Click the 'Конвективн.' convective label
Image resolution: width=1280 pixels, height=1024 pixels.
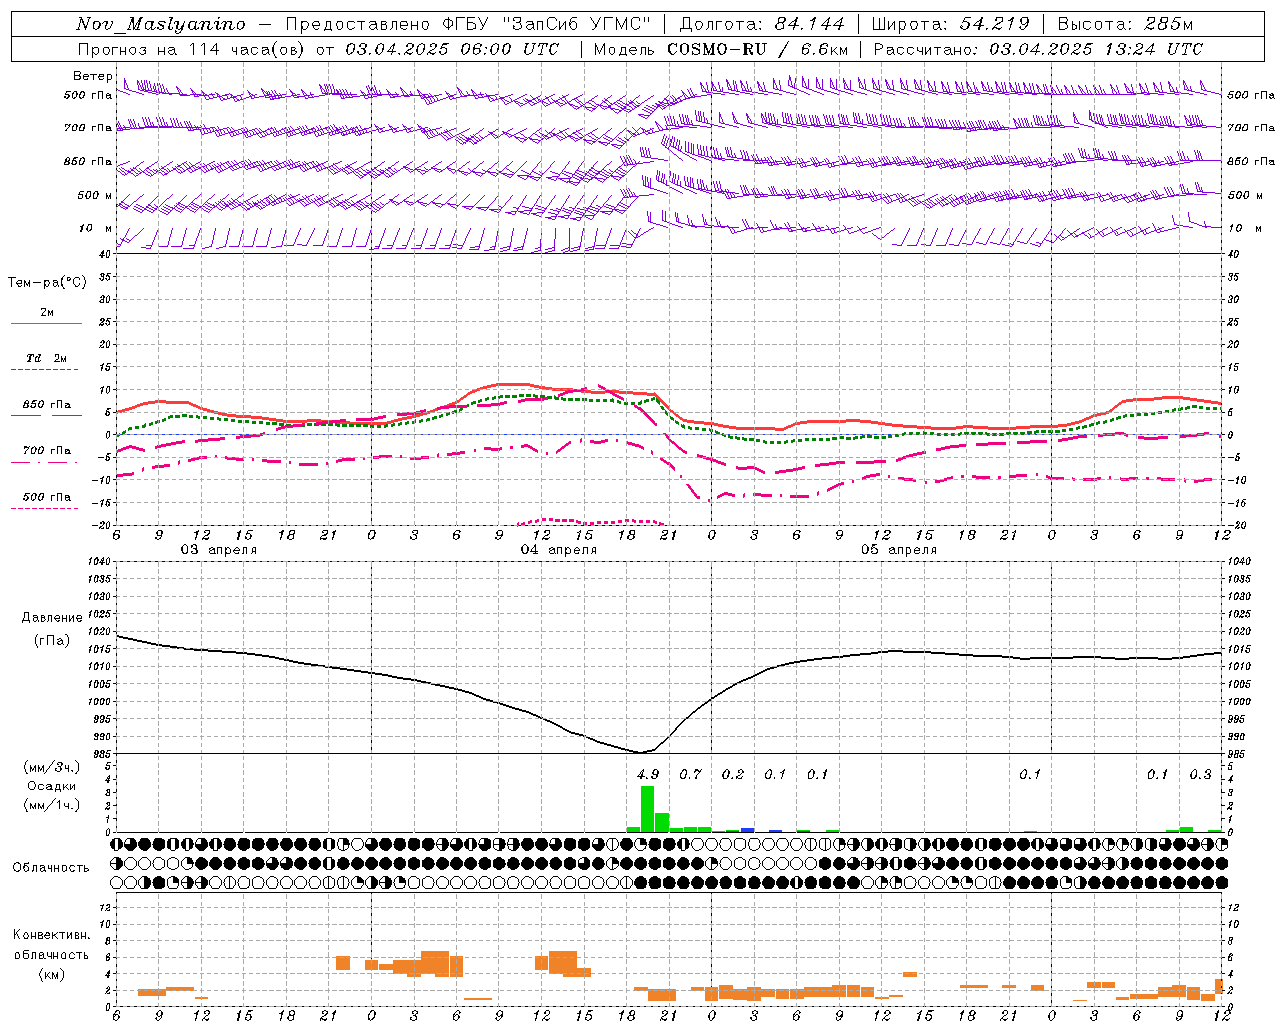click(51, 935)
